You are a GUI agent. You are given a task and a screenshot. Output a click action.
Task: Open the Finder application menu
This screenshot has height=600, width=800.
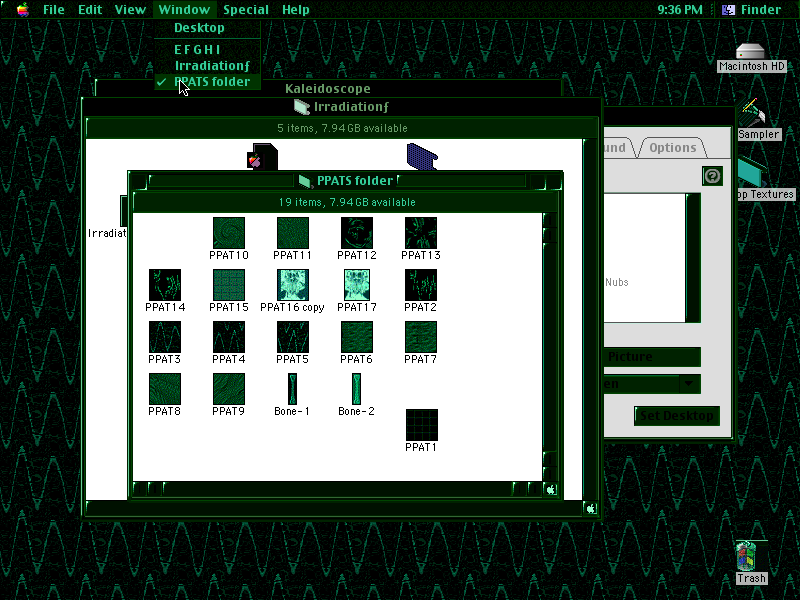click(x=751, y=9)
